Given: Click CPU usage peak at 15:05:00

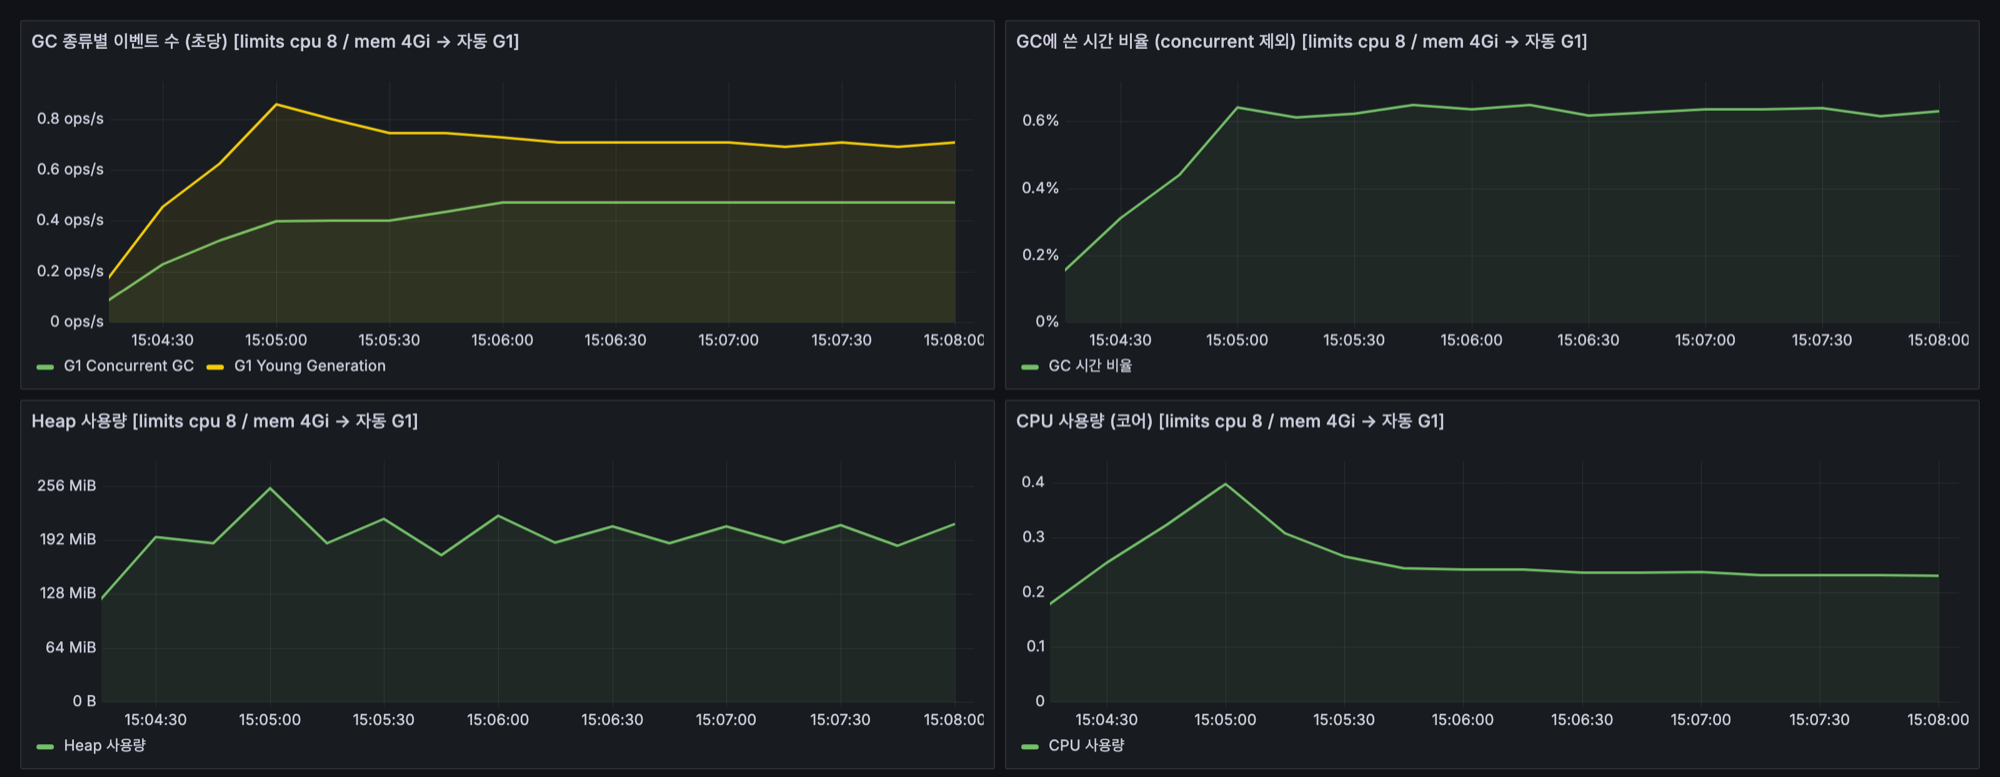Looking at the screenshot, I should tap(1225, 484).
